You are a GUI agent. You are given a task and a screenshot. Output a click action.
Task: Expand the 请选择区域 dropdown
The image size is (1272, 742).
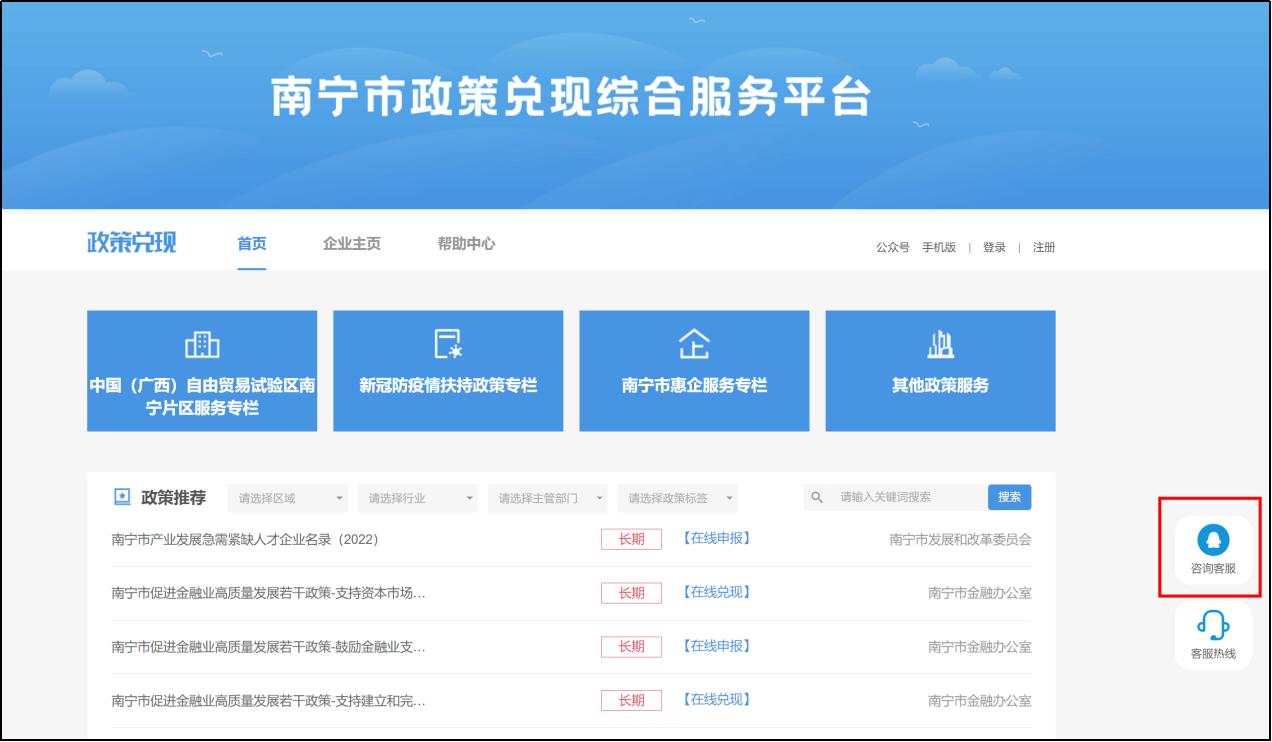point(290,497)
